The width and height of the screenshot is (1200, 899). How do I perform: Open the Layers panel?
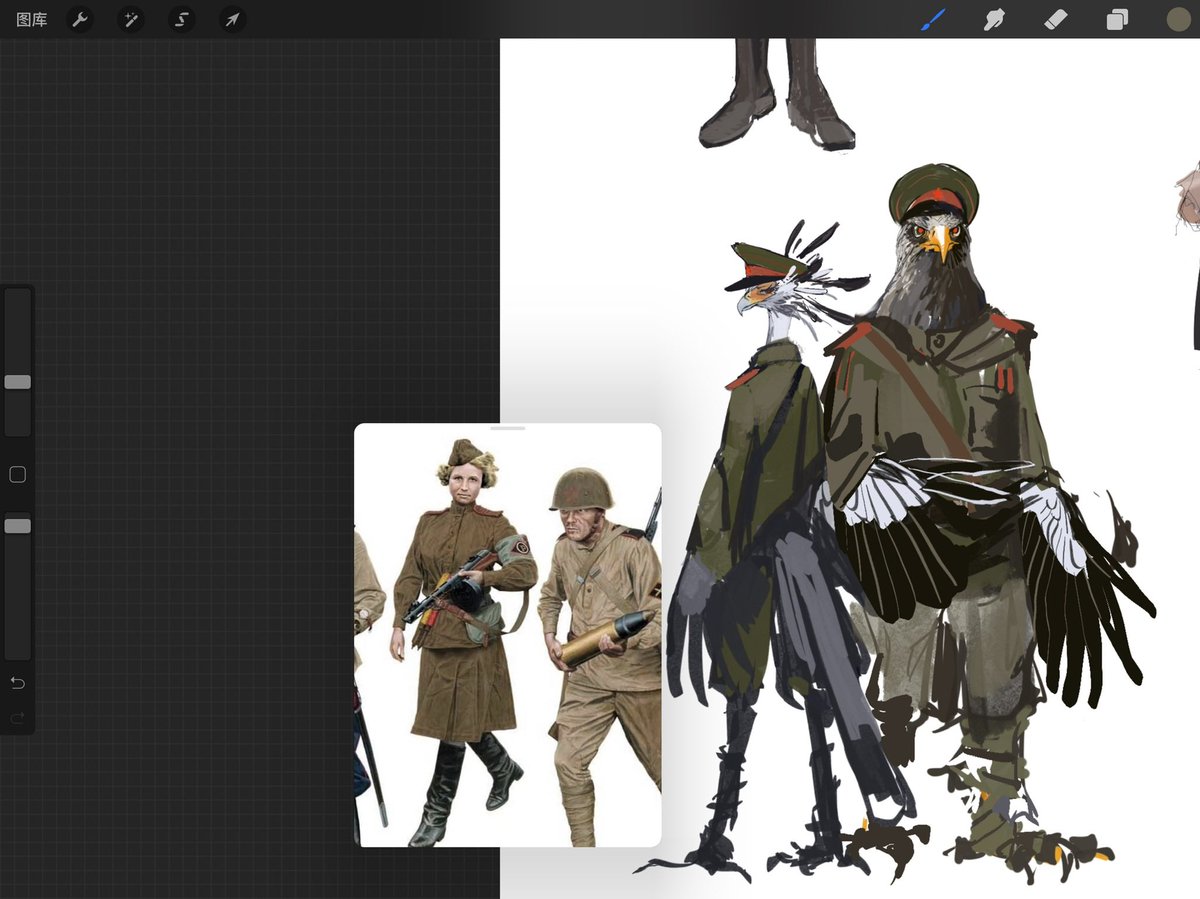point(1117,19)
